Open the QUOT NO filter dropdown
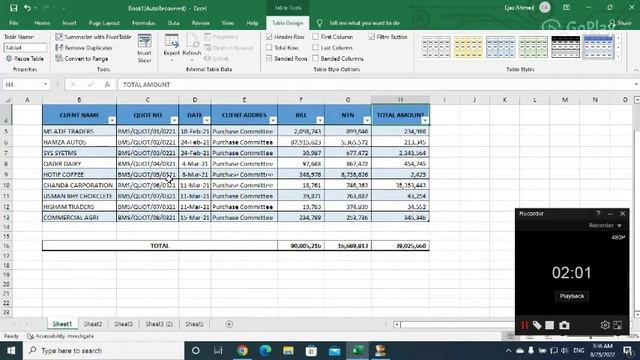 174,120
